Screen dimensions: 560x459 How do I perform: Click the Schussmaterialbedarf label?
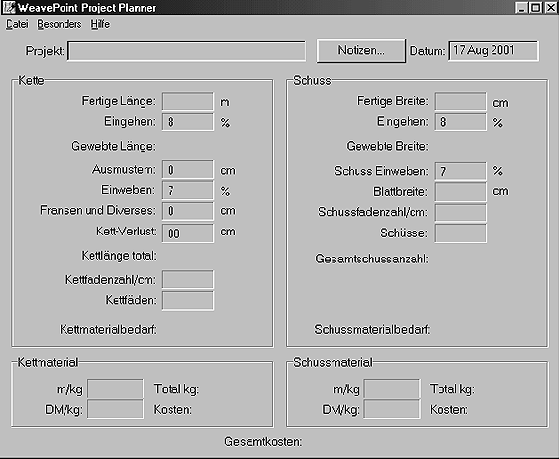[x=372, y=329]
